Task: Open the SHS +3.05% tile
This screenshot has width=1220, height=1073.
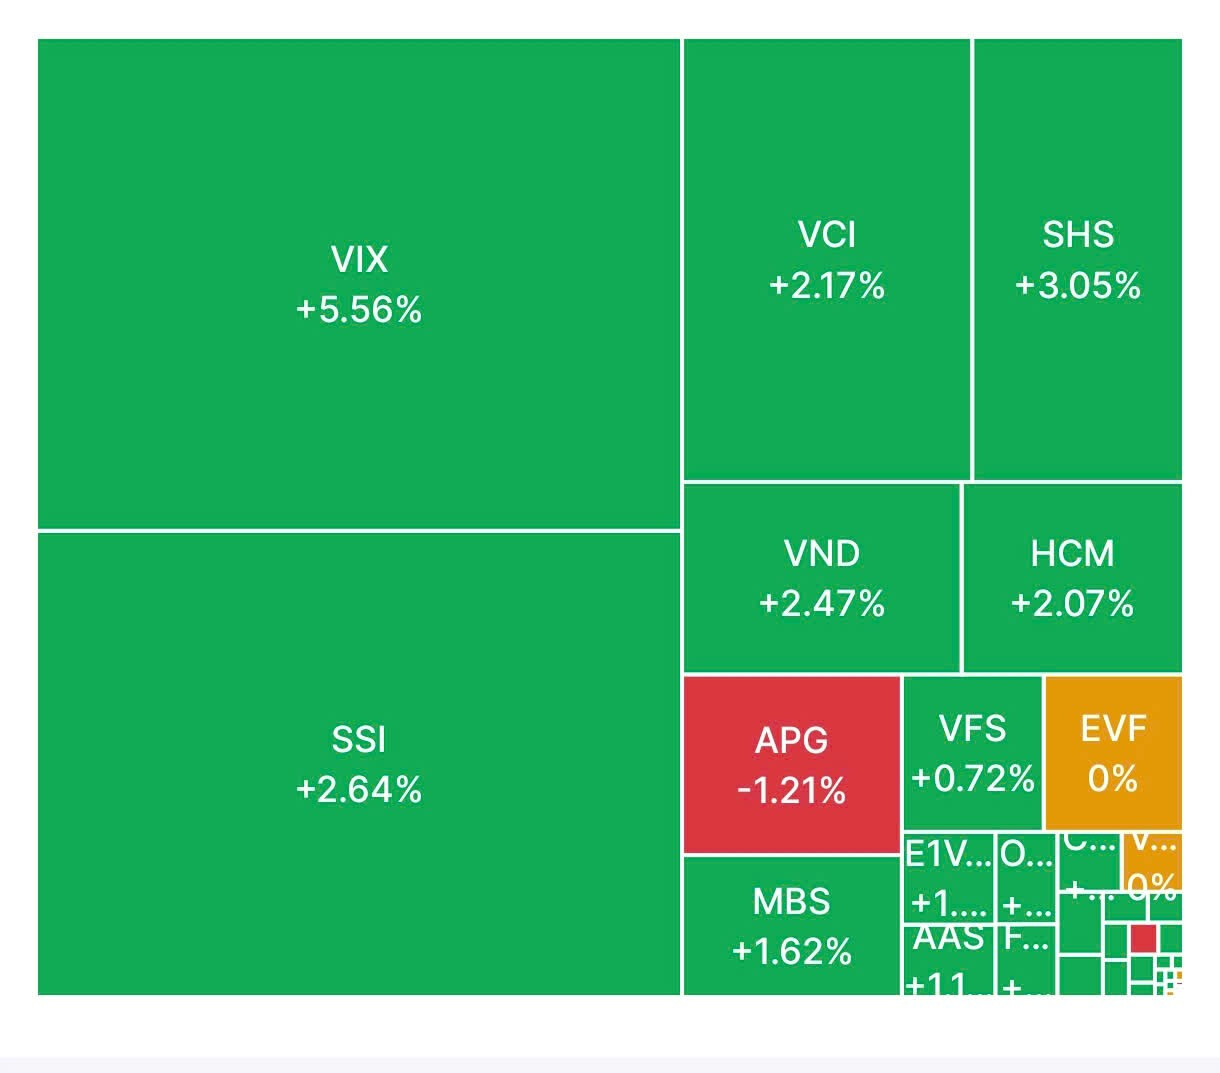Action: click(1078, 260)
